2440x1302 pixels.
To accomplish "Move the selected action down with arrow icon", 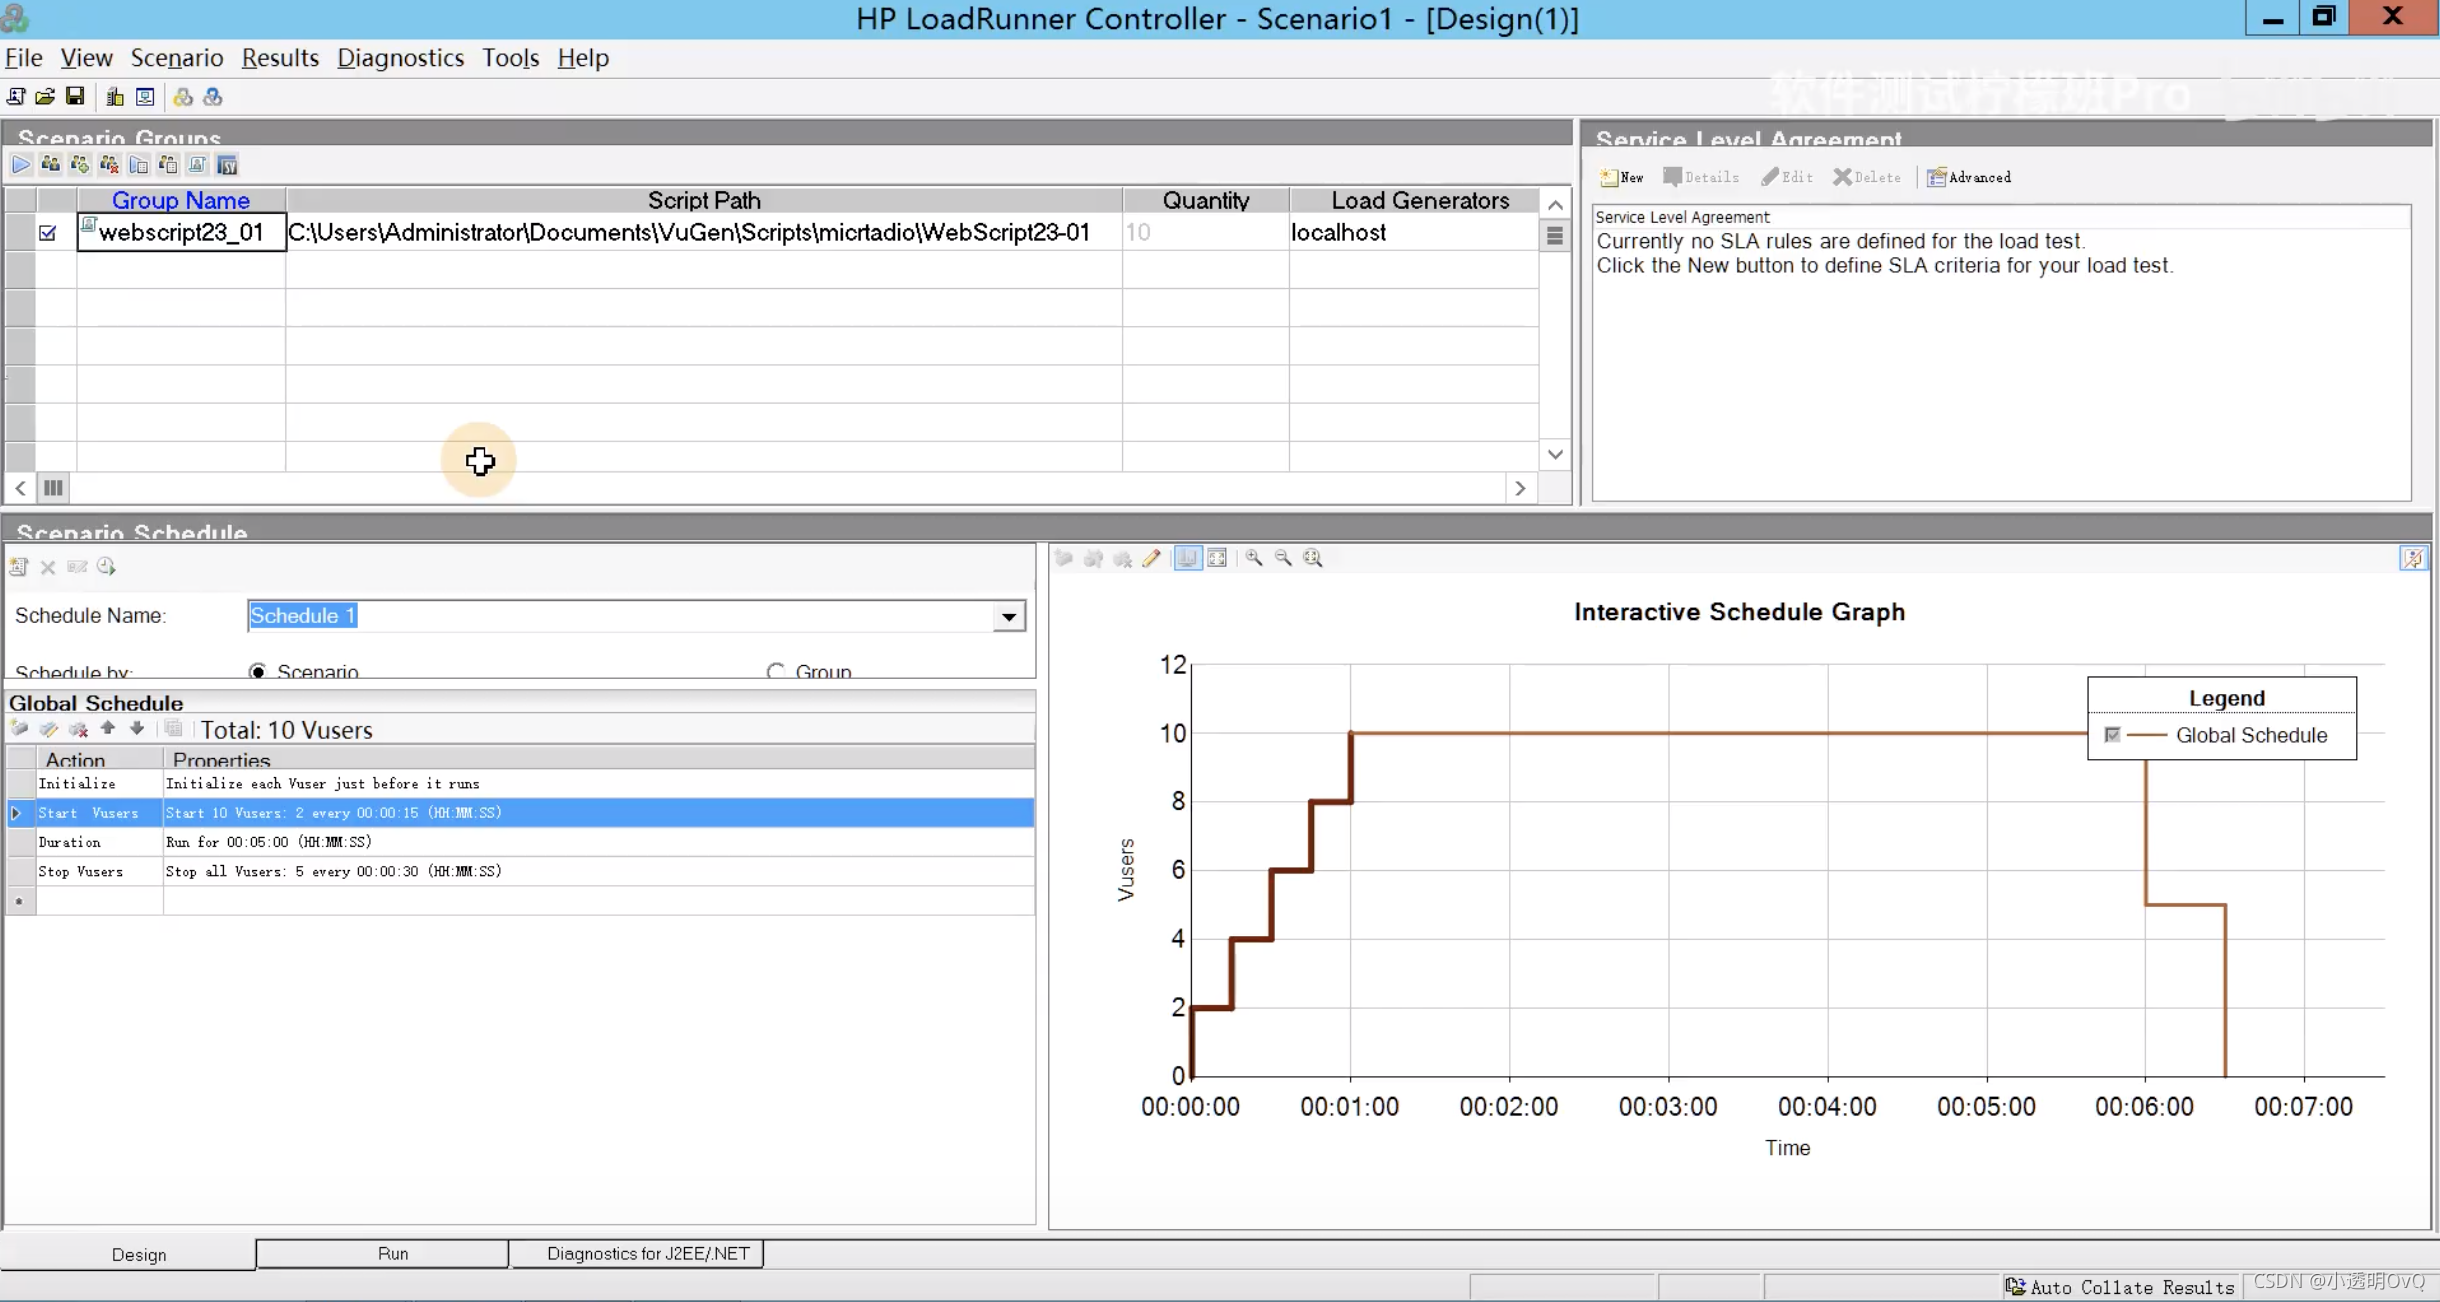I will [137, 729].
